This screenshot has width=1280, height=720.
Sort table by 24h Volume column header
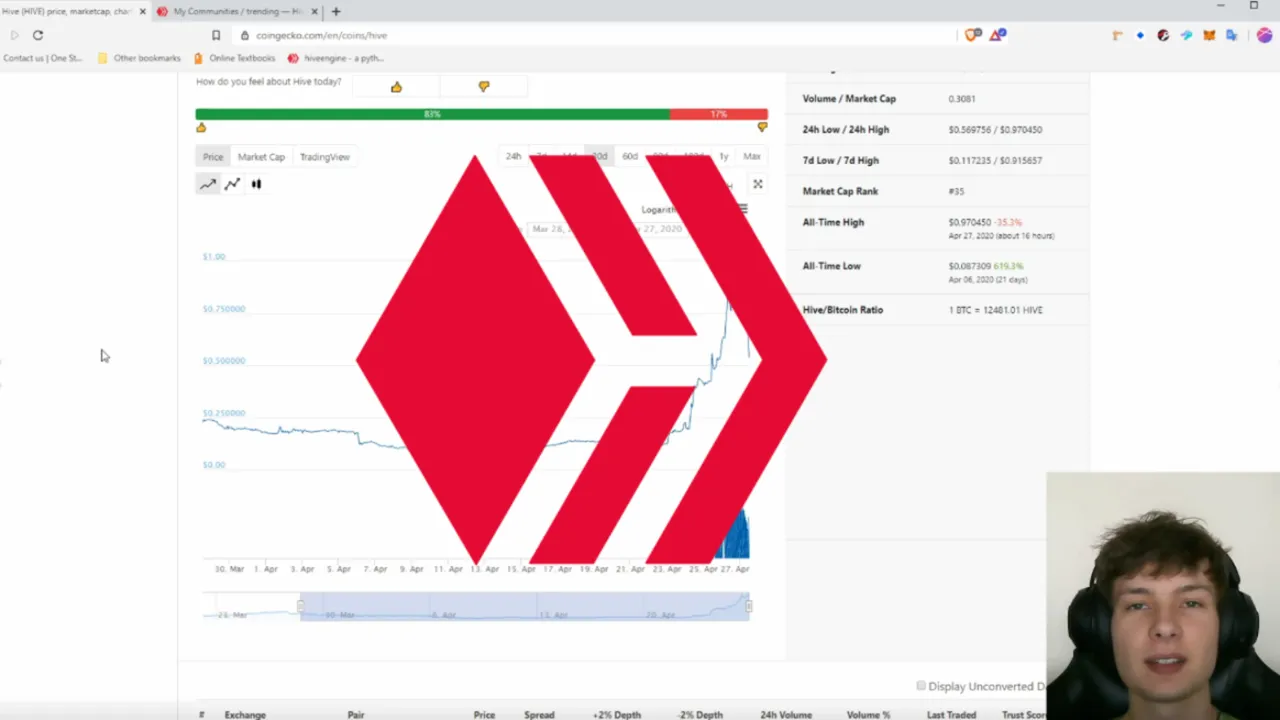click(786, 715)
